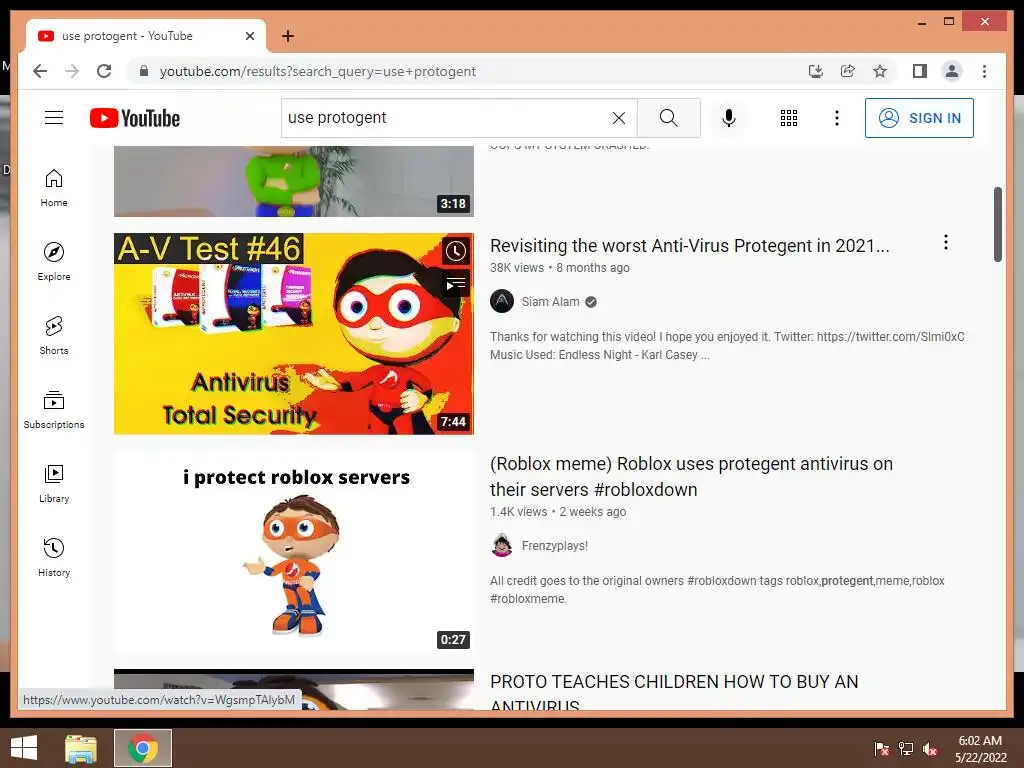Click the Siam Alam channel avatar

(x=502, y=302)
